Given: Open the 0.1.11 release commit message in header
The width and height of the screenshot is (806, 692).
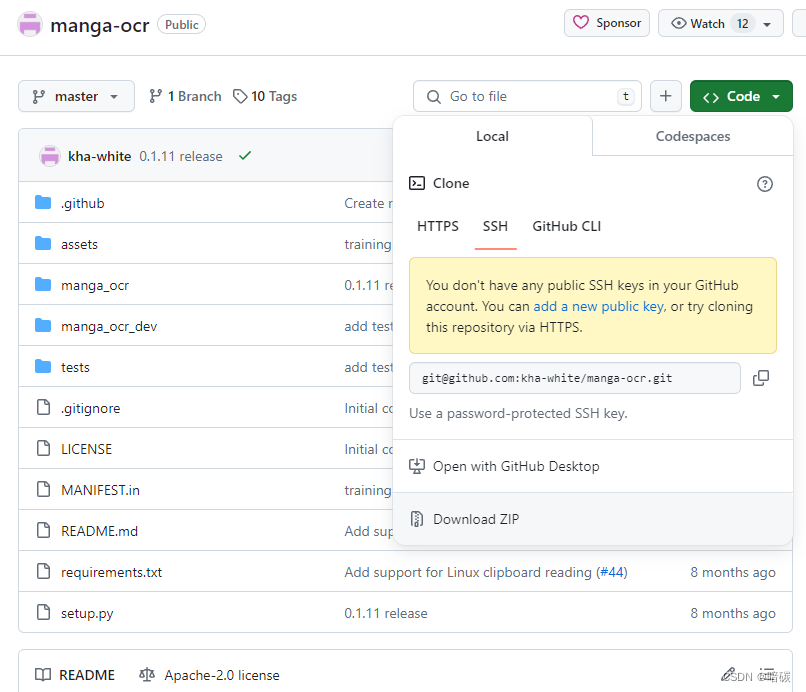Looking at the screenshot, I should click(181, 156).
